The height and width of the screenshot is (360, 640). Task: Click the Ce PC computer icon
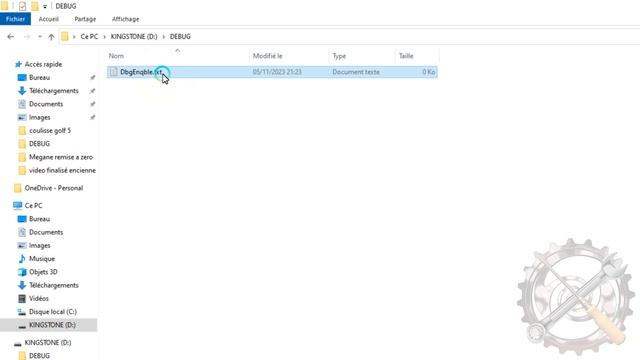click(18, 206)
